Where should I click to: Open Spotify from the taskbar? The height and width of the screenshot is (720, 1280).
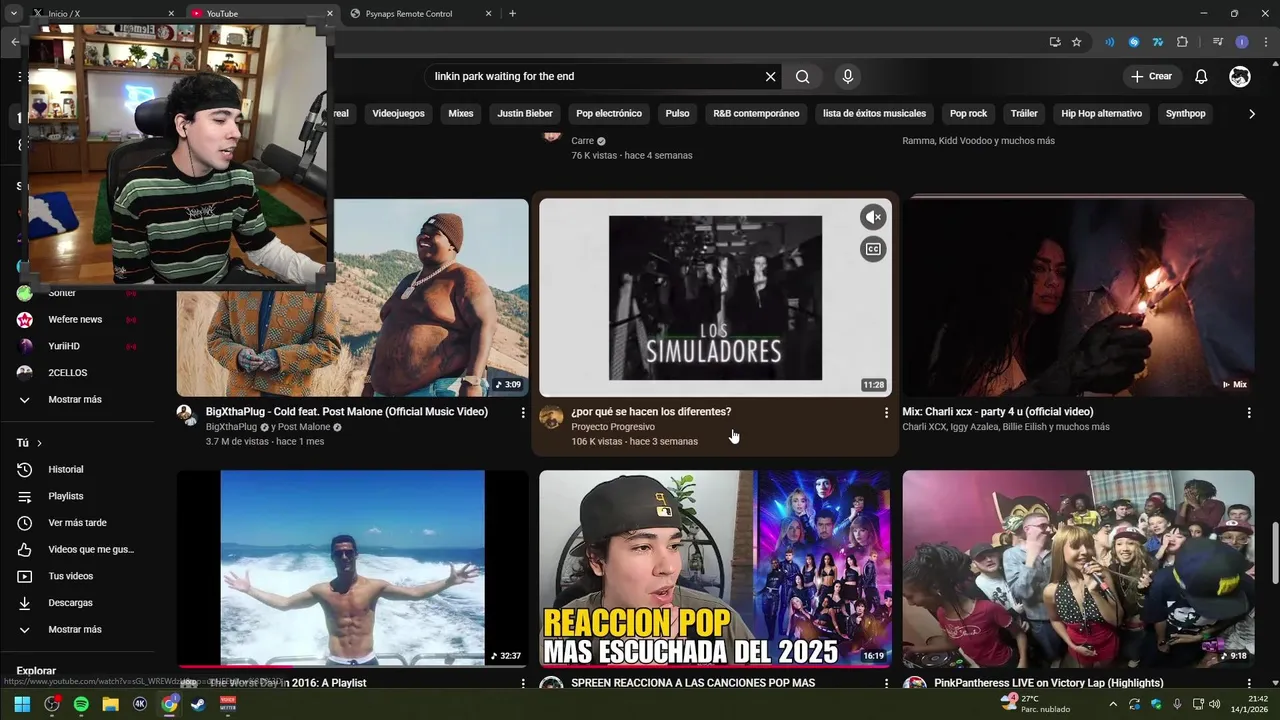[x=81, y=704]
